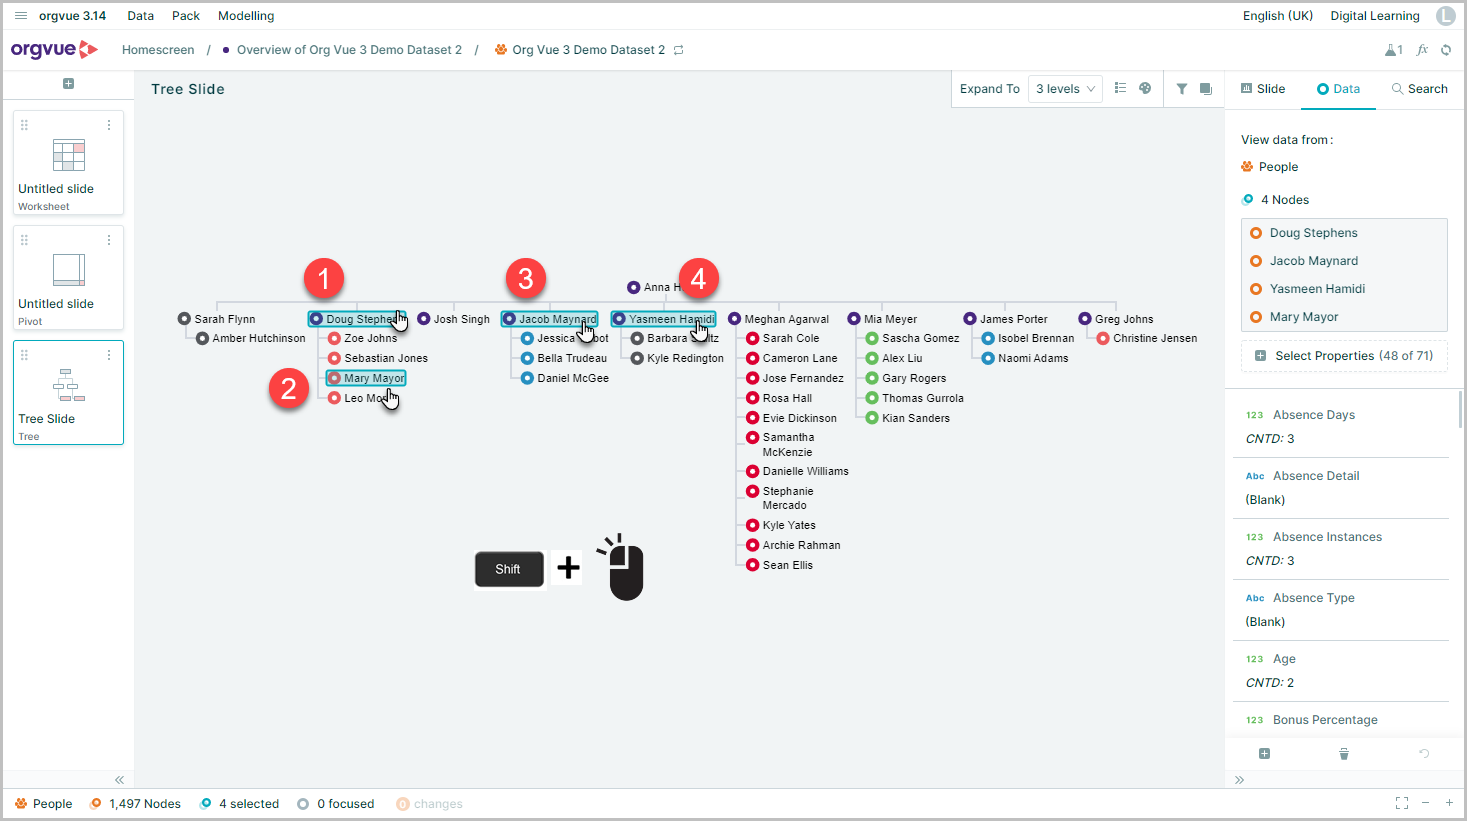Viewport: 1467px width, 821px height.
Task: Open the Untitled slide Pivot thumbnail
Action: coord(68,277)
